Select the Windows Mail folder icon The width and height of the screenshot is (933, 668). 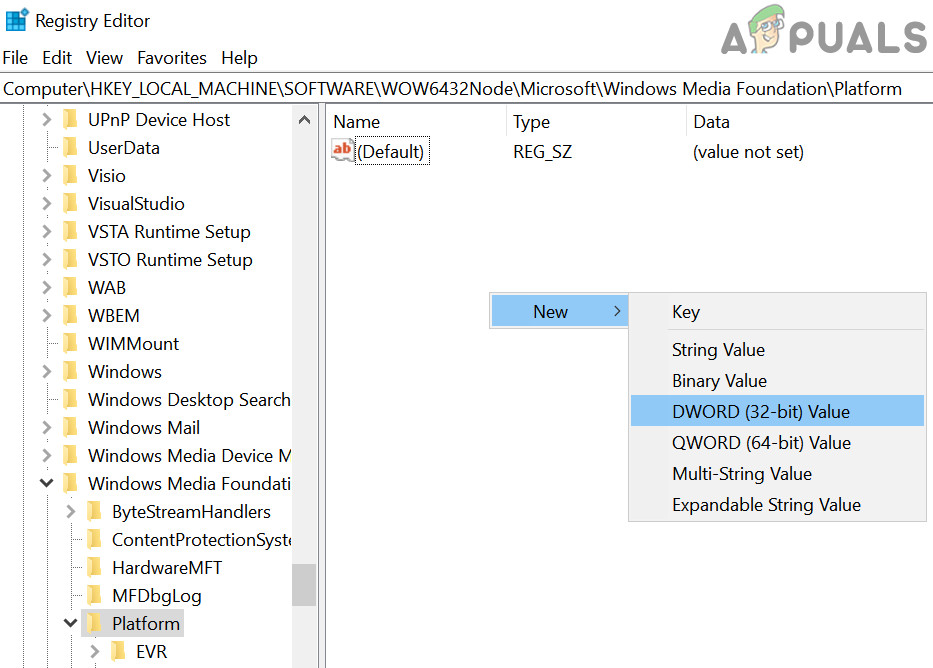pos(70,426)
